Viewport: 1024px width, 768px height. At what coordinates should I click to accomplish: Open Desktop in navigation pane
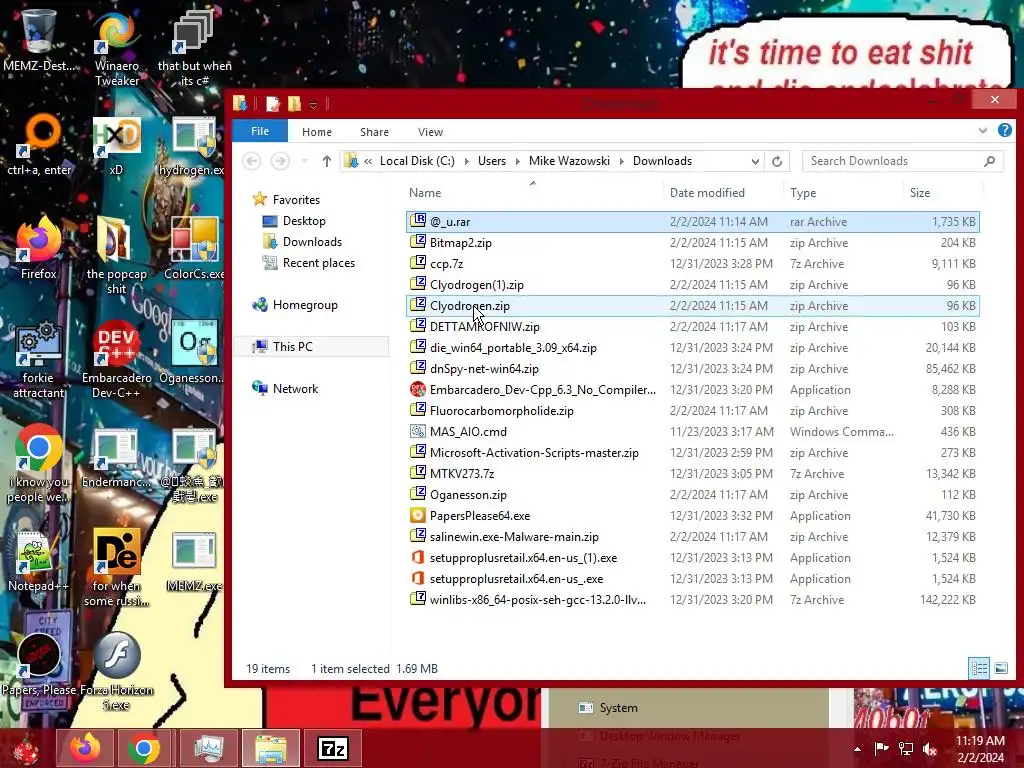click(x=304, y=221)
